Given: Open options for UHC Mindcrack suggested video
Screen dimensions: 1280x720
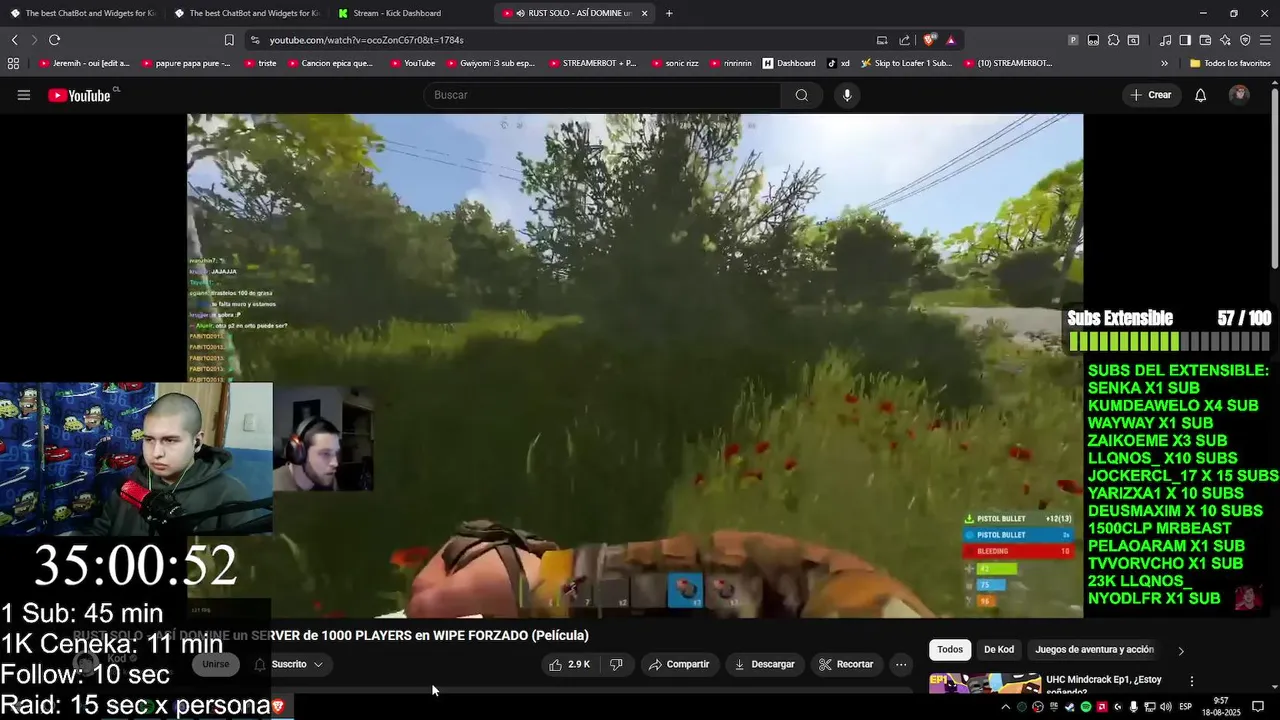Looking at the screenshot, I should (x=1191, y=681).
